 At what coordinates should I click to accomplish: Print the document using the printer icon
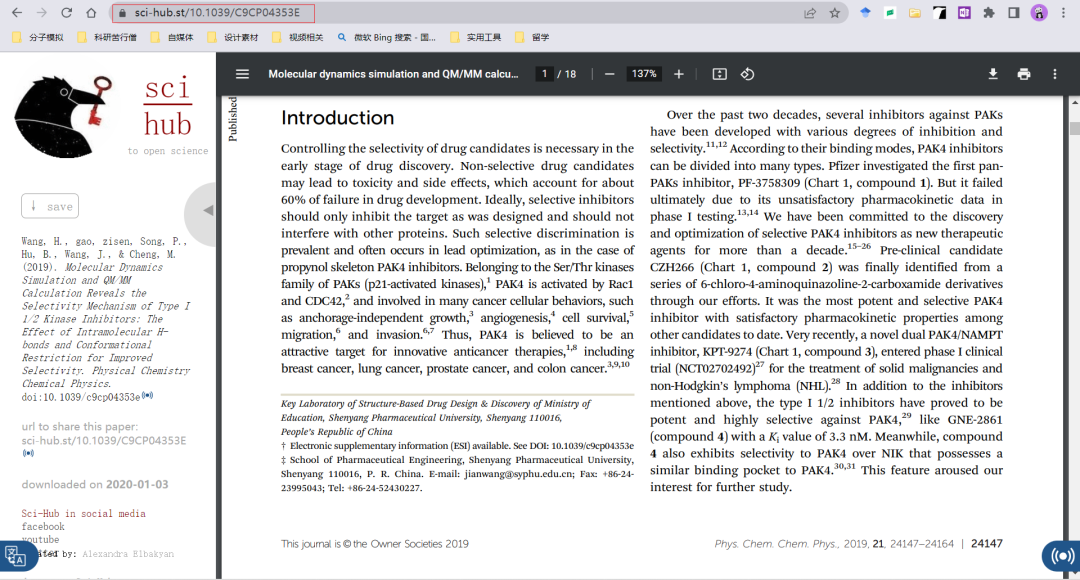[x=1023, y=73]
